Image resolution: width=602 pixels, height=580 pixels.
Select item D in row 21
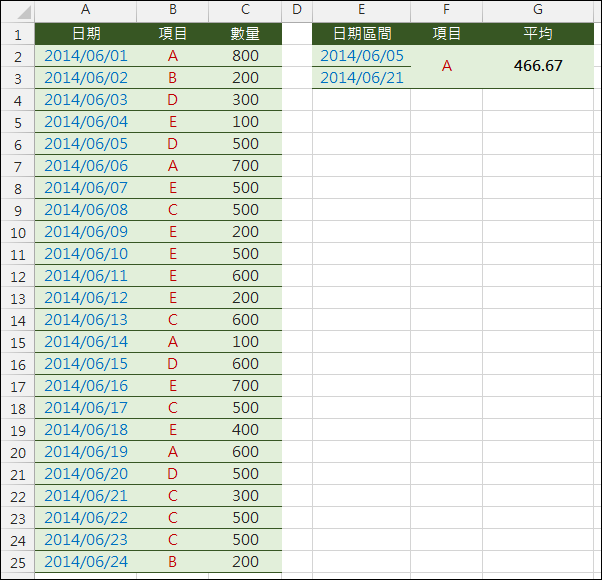[x=173, y=474]
